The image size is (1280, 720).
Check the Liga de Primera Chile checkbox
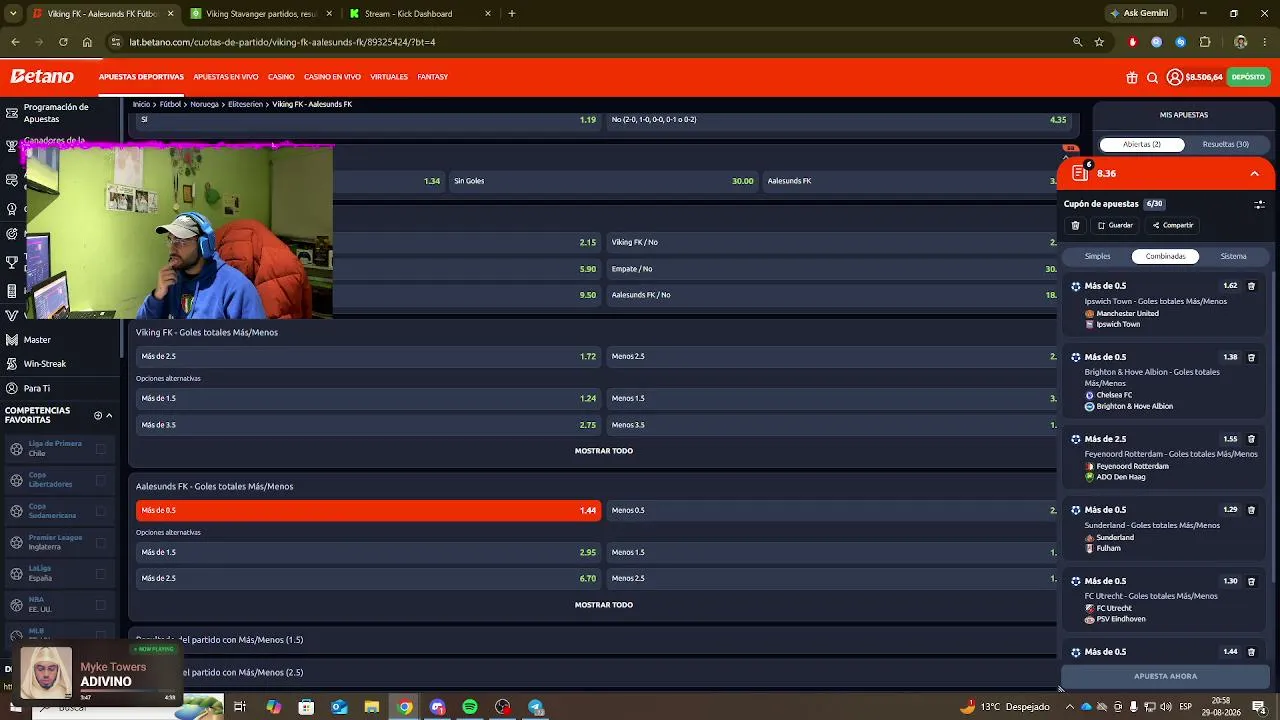click(x=100, y=449)
